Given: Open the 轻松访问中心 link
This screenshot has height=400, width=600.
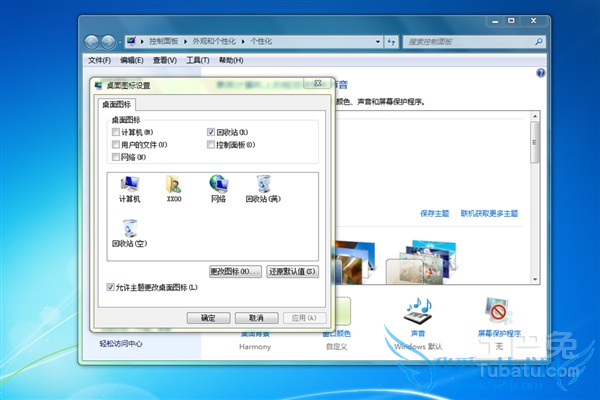Looking at the screenshot, I should coord(121,343).
